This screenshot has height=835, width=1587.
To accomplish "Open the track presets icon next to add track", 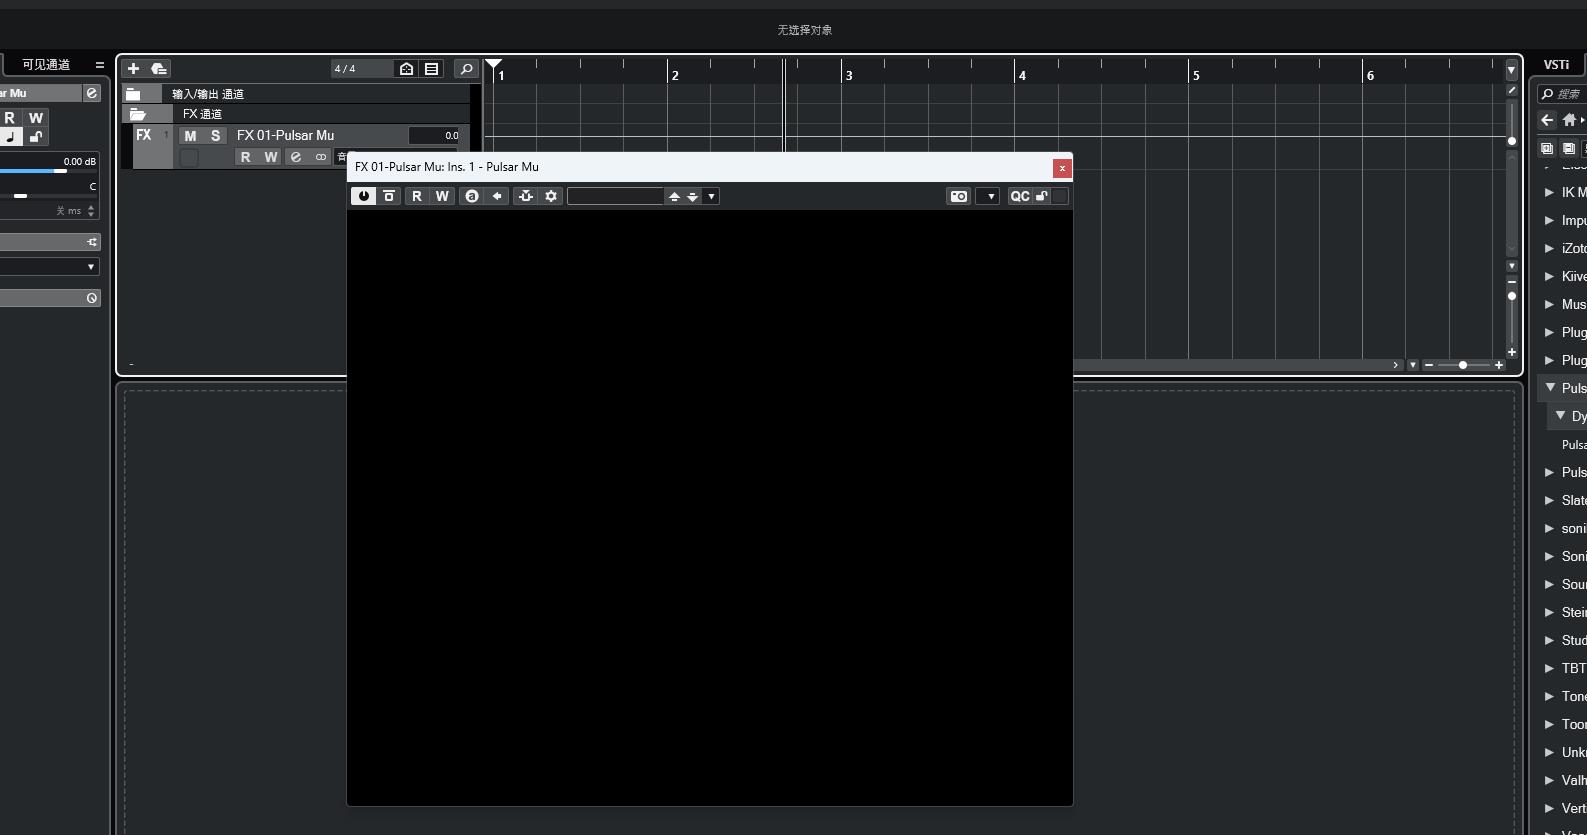I will [x=159, y=69].
